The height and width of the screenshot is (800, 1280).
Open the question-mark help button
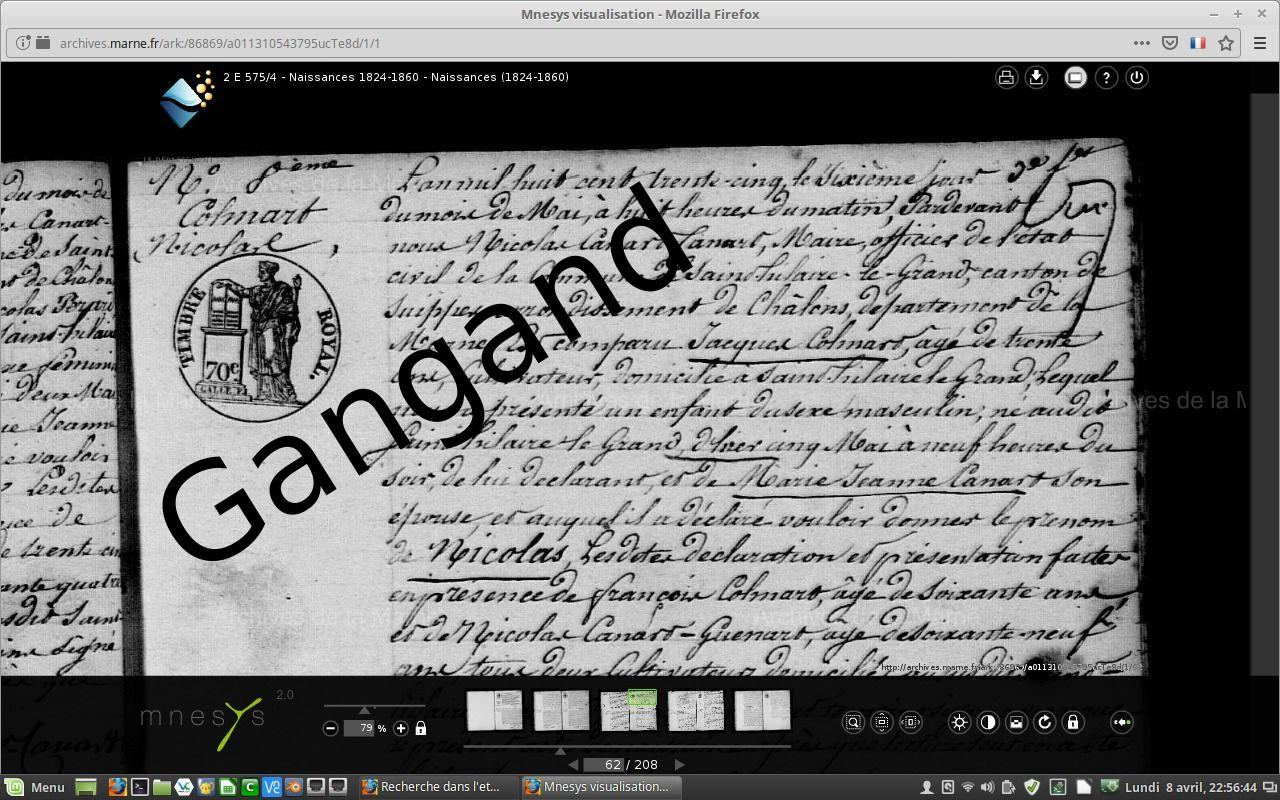click(x=1106, y=78)
